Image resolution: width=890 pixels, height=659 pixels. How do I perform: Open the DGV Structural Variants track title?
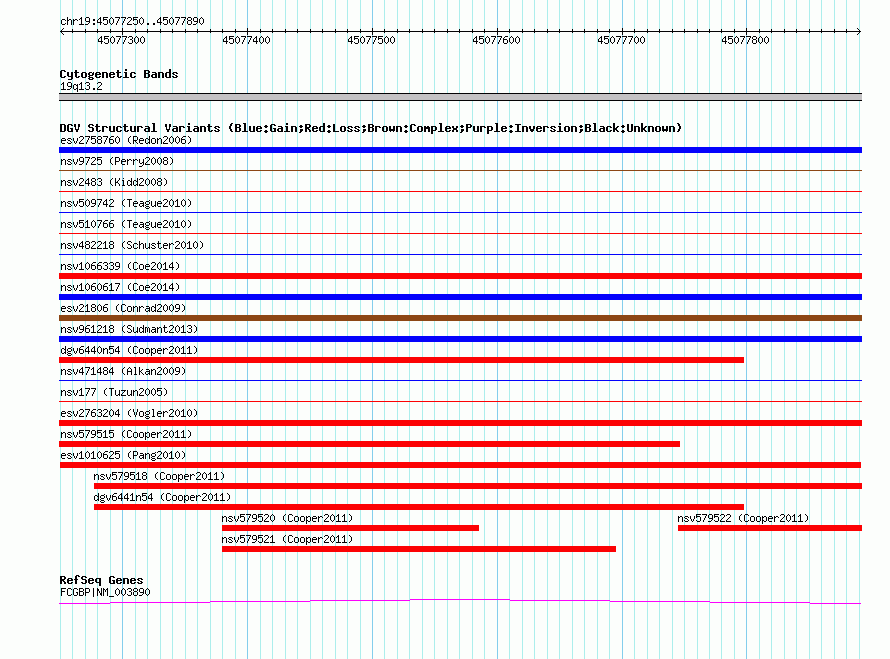(x=371, y=128)
